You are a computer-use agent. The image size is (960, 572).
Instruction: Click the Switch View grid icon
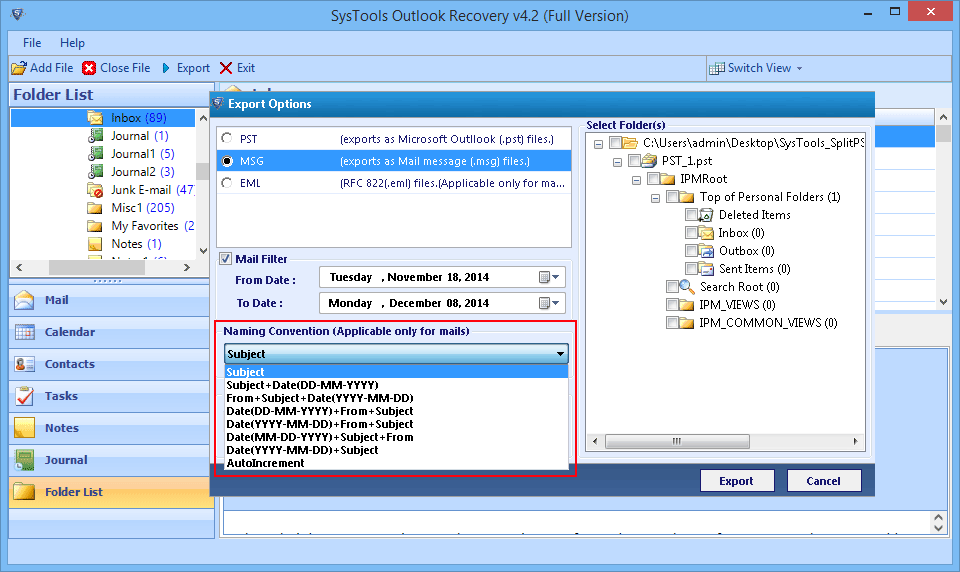tap(716, 68)
